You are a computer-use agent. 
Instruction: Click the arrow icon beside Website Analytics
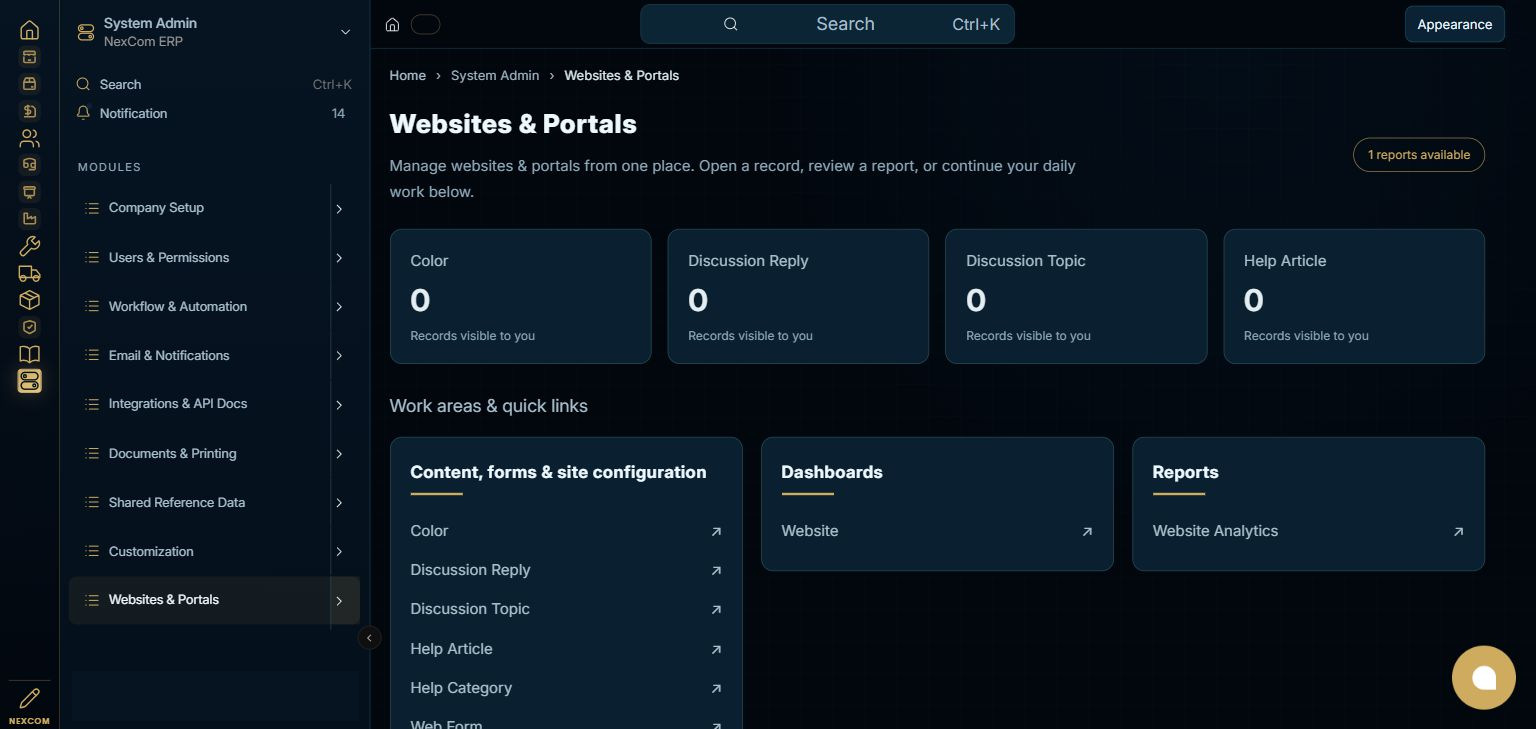(1458, 532)
